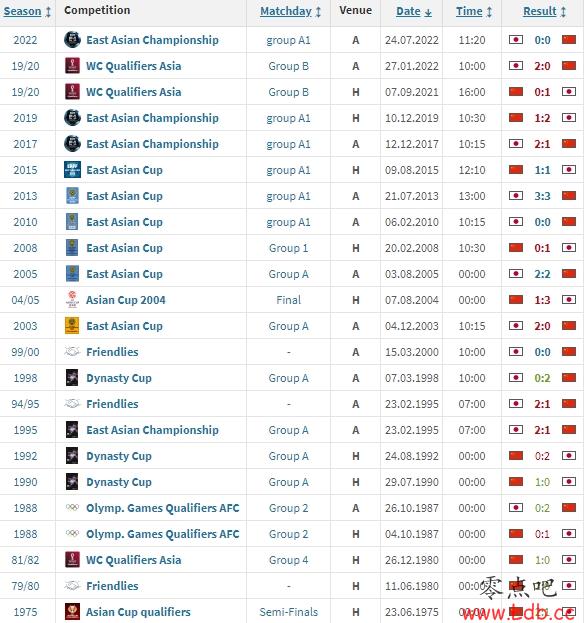Click the East Asian Cup 2015 logo icon

72,170
